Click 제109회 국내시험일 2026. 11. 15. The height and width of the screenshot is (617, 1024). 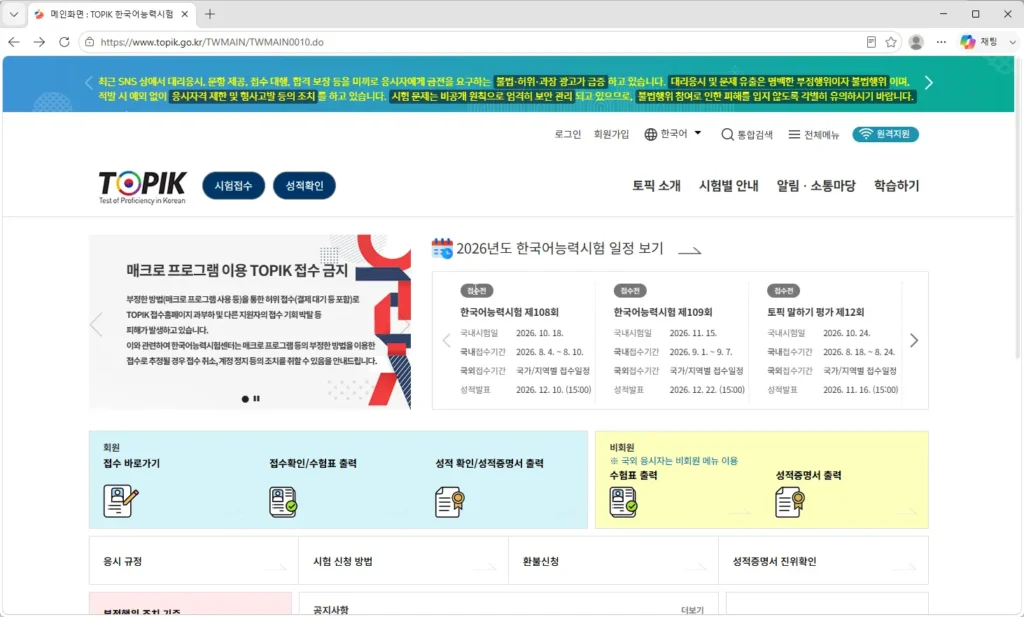pyautogui.click(x=693, y=333)
